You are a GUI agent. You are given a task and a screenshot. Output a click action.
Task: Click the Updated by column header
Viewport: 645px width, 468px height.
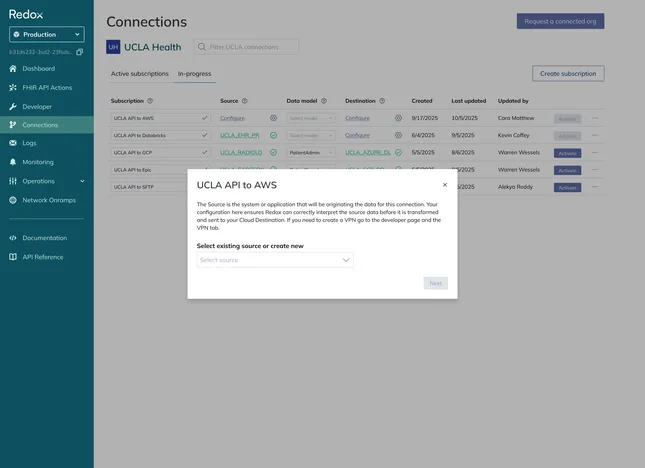pyautogui.click(x=513, y=101)
